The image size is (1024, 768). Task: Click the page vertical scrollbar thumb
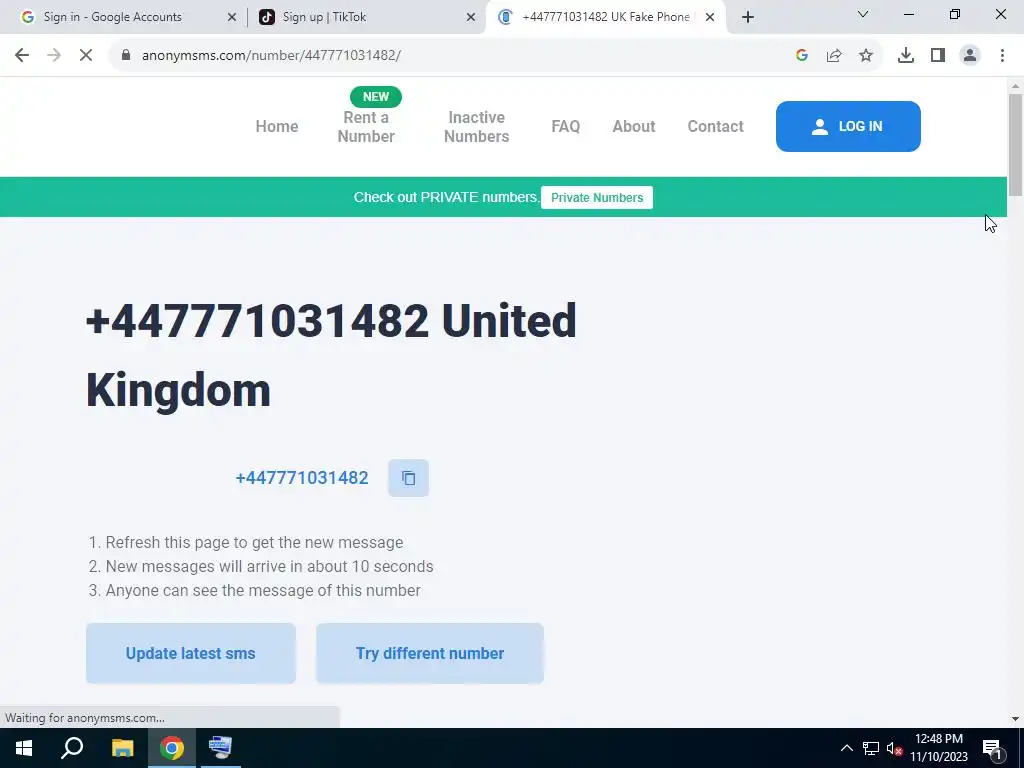click(1016, 144)
